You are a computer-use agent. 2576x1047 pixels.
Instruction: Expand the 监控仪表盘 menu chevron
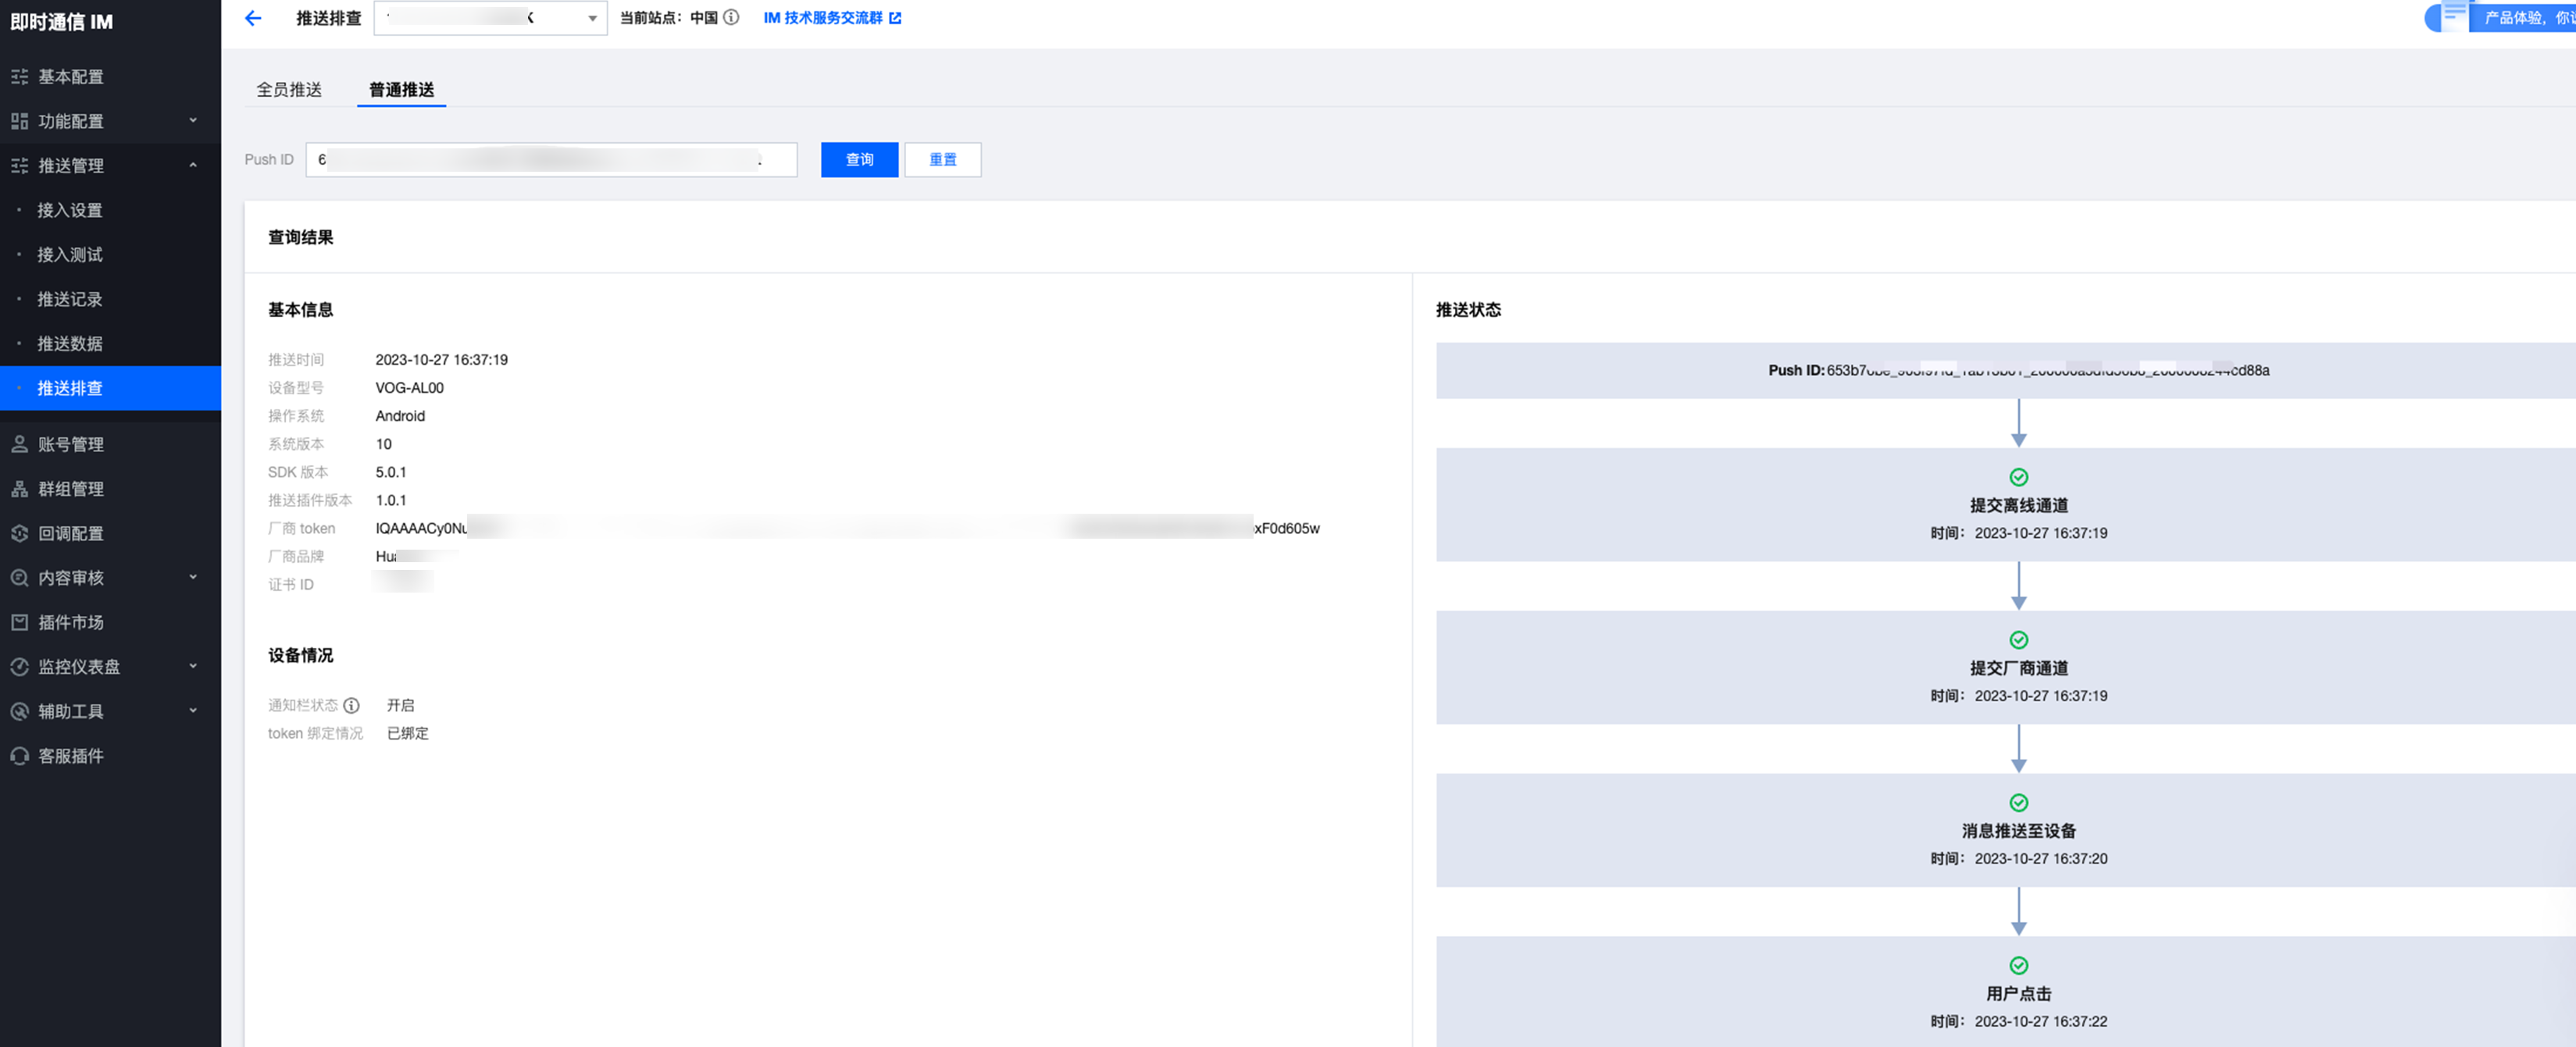193,666
